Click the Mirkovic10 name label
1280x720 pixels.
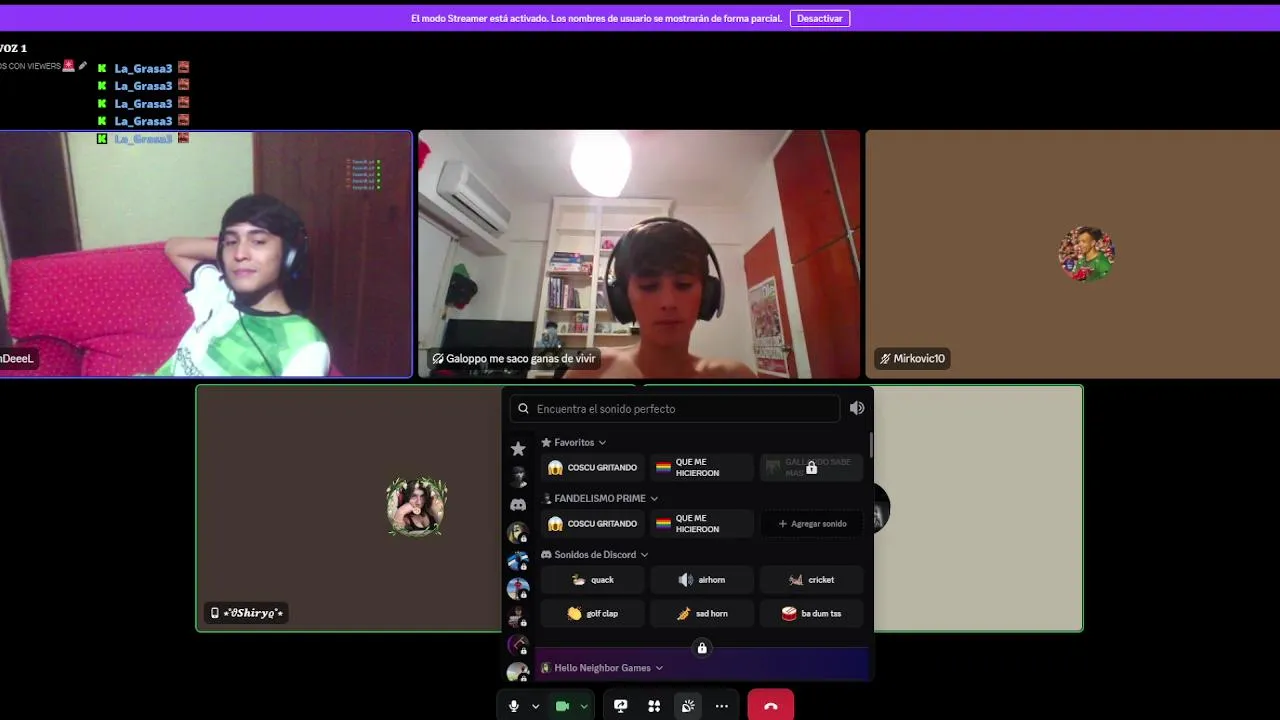(911, 358)
